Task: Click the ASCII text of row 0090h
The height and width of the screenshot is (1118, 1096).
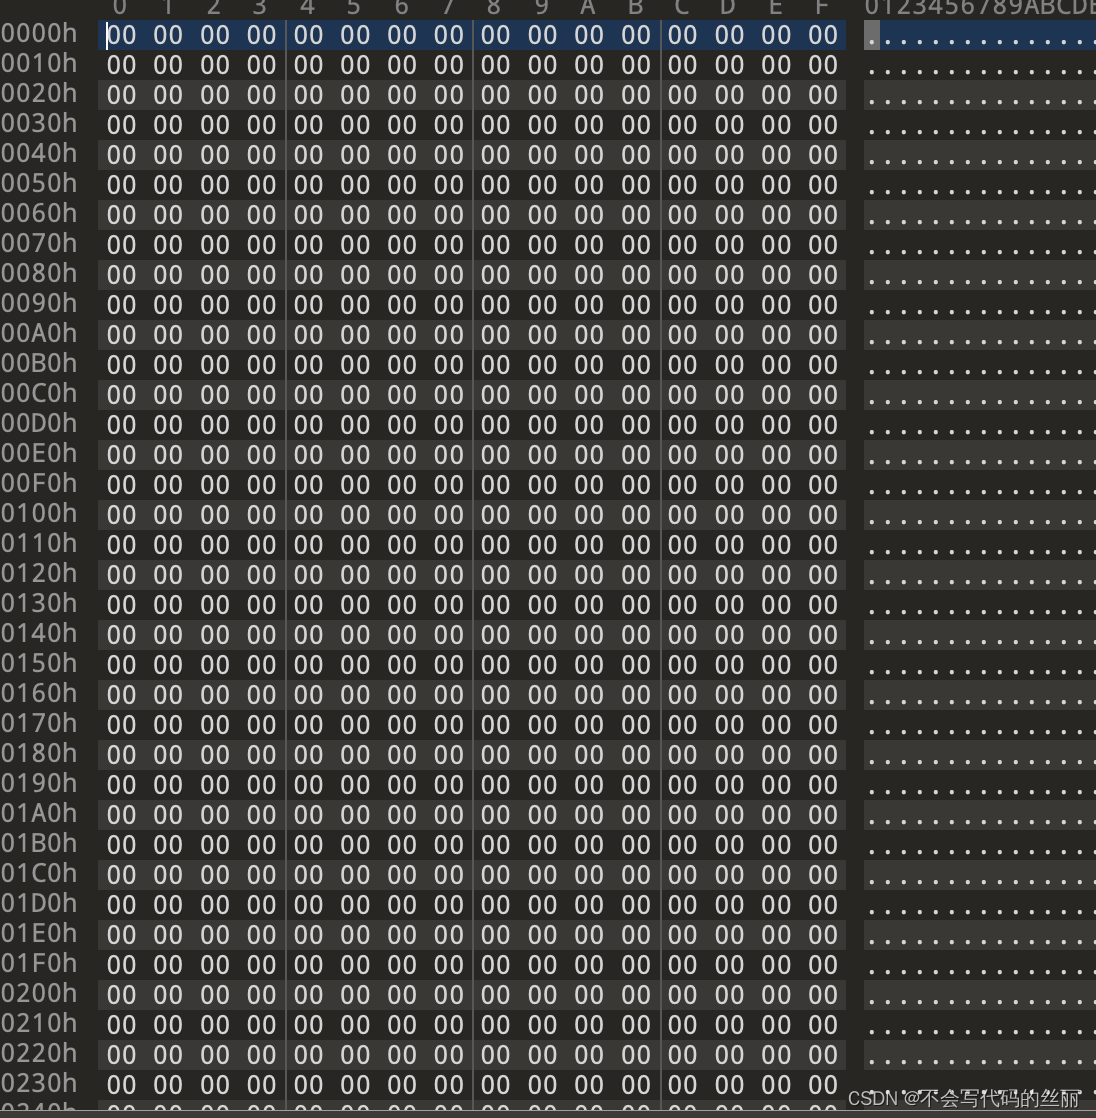Action: pos(980,305)
